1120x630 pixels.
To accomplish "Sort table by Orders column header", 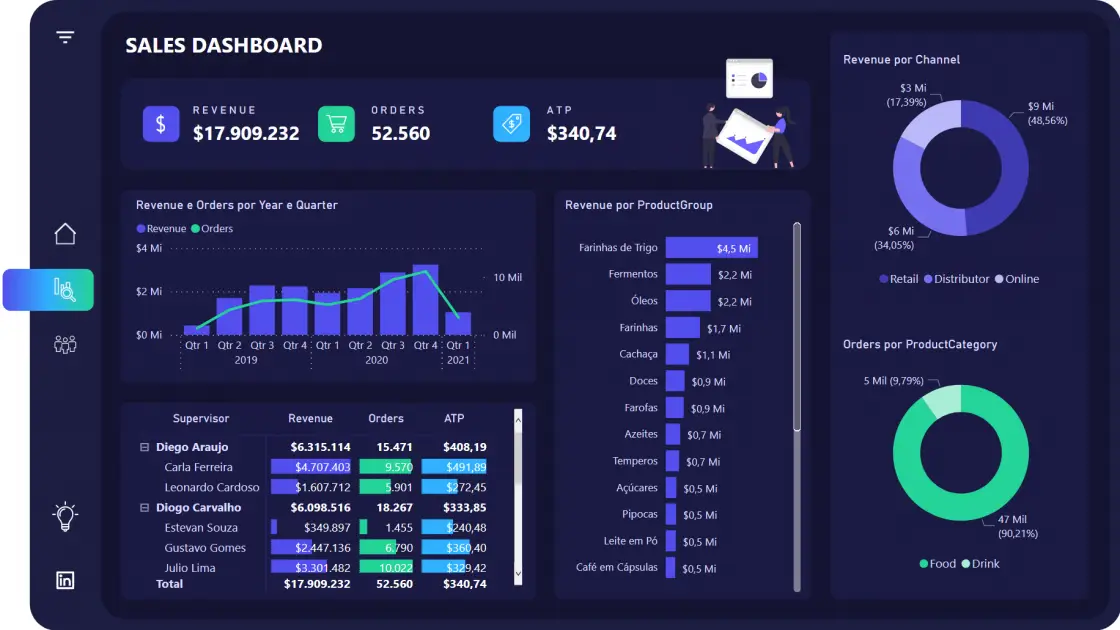I will [385, 419].
